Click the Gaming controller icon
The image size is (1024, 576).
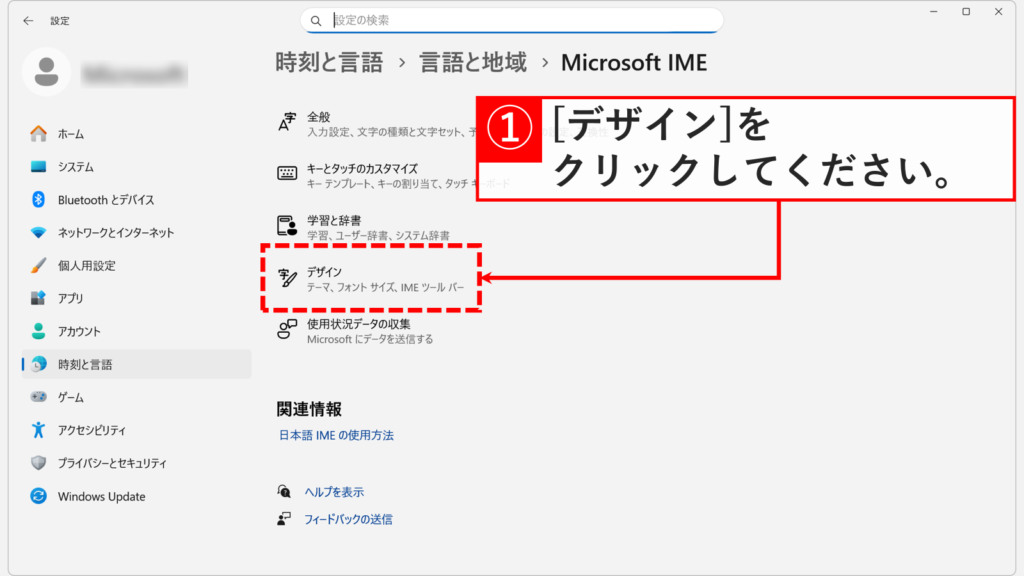click(39, 397)
